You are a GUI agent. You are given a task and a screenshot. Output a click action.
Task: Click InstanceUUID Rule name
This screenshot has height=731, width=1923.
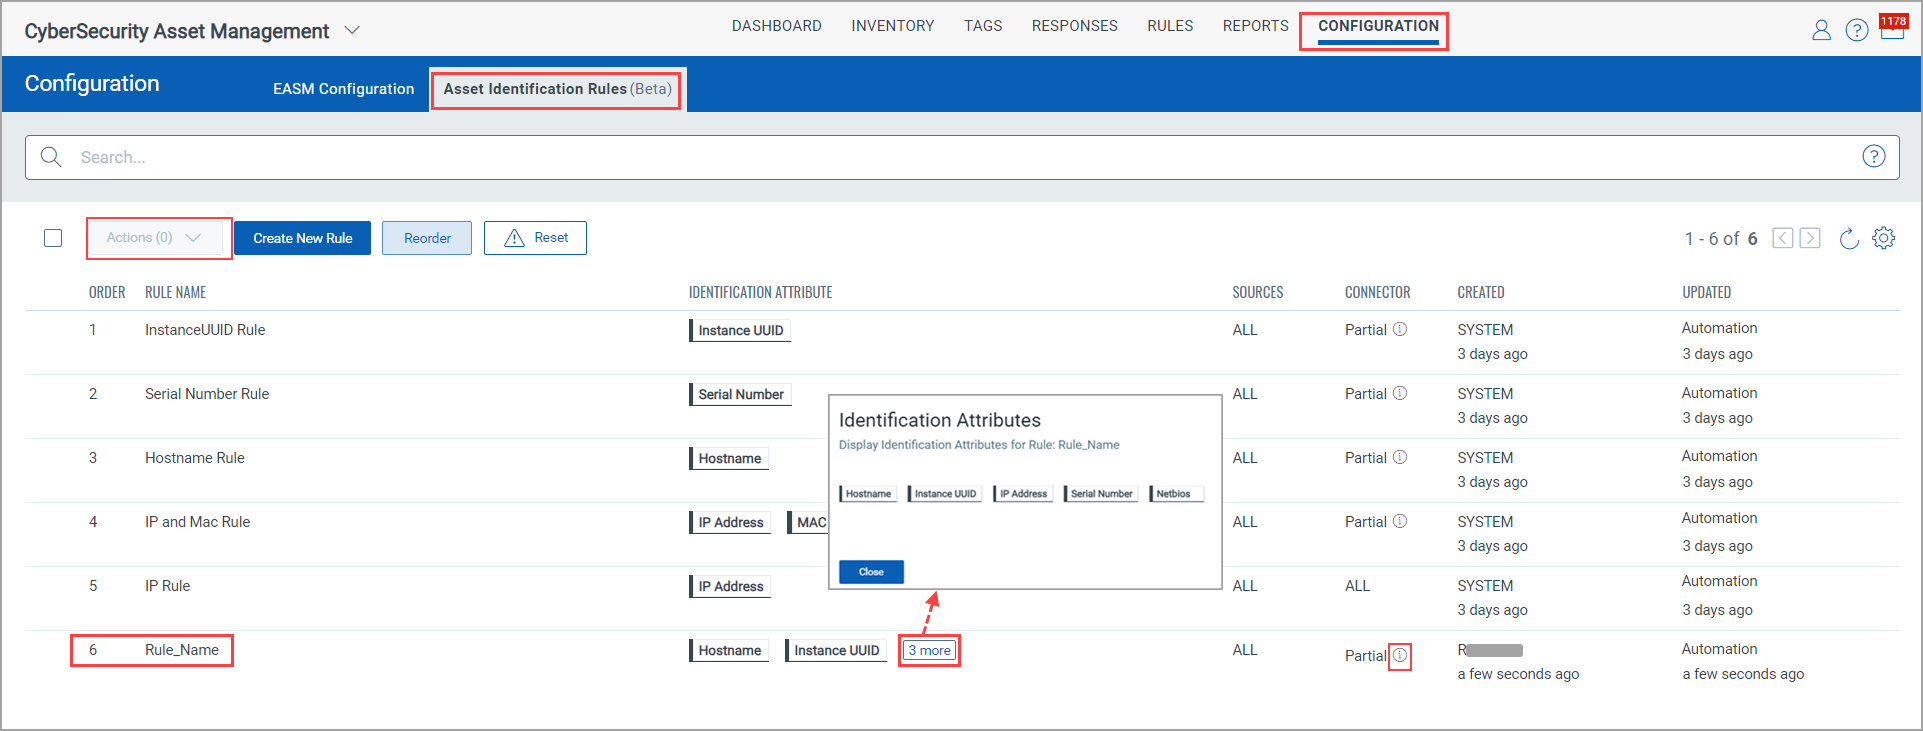(x=205, y=330)
